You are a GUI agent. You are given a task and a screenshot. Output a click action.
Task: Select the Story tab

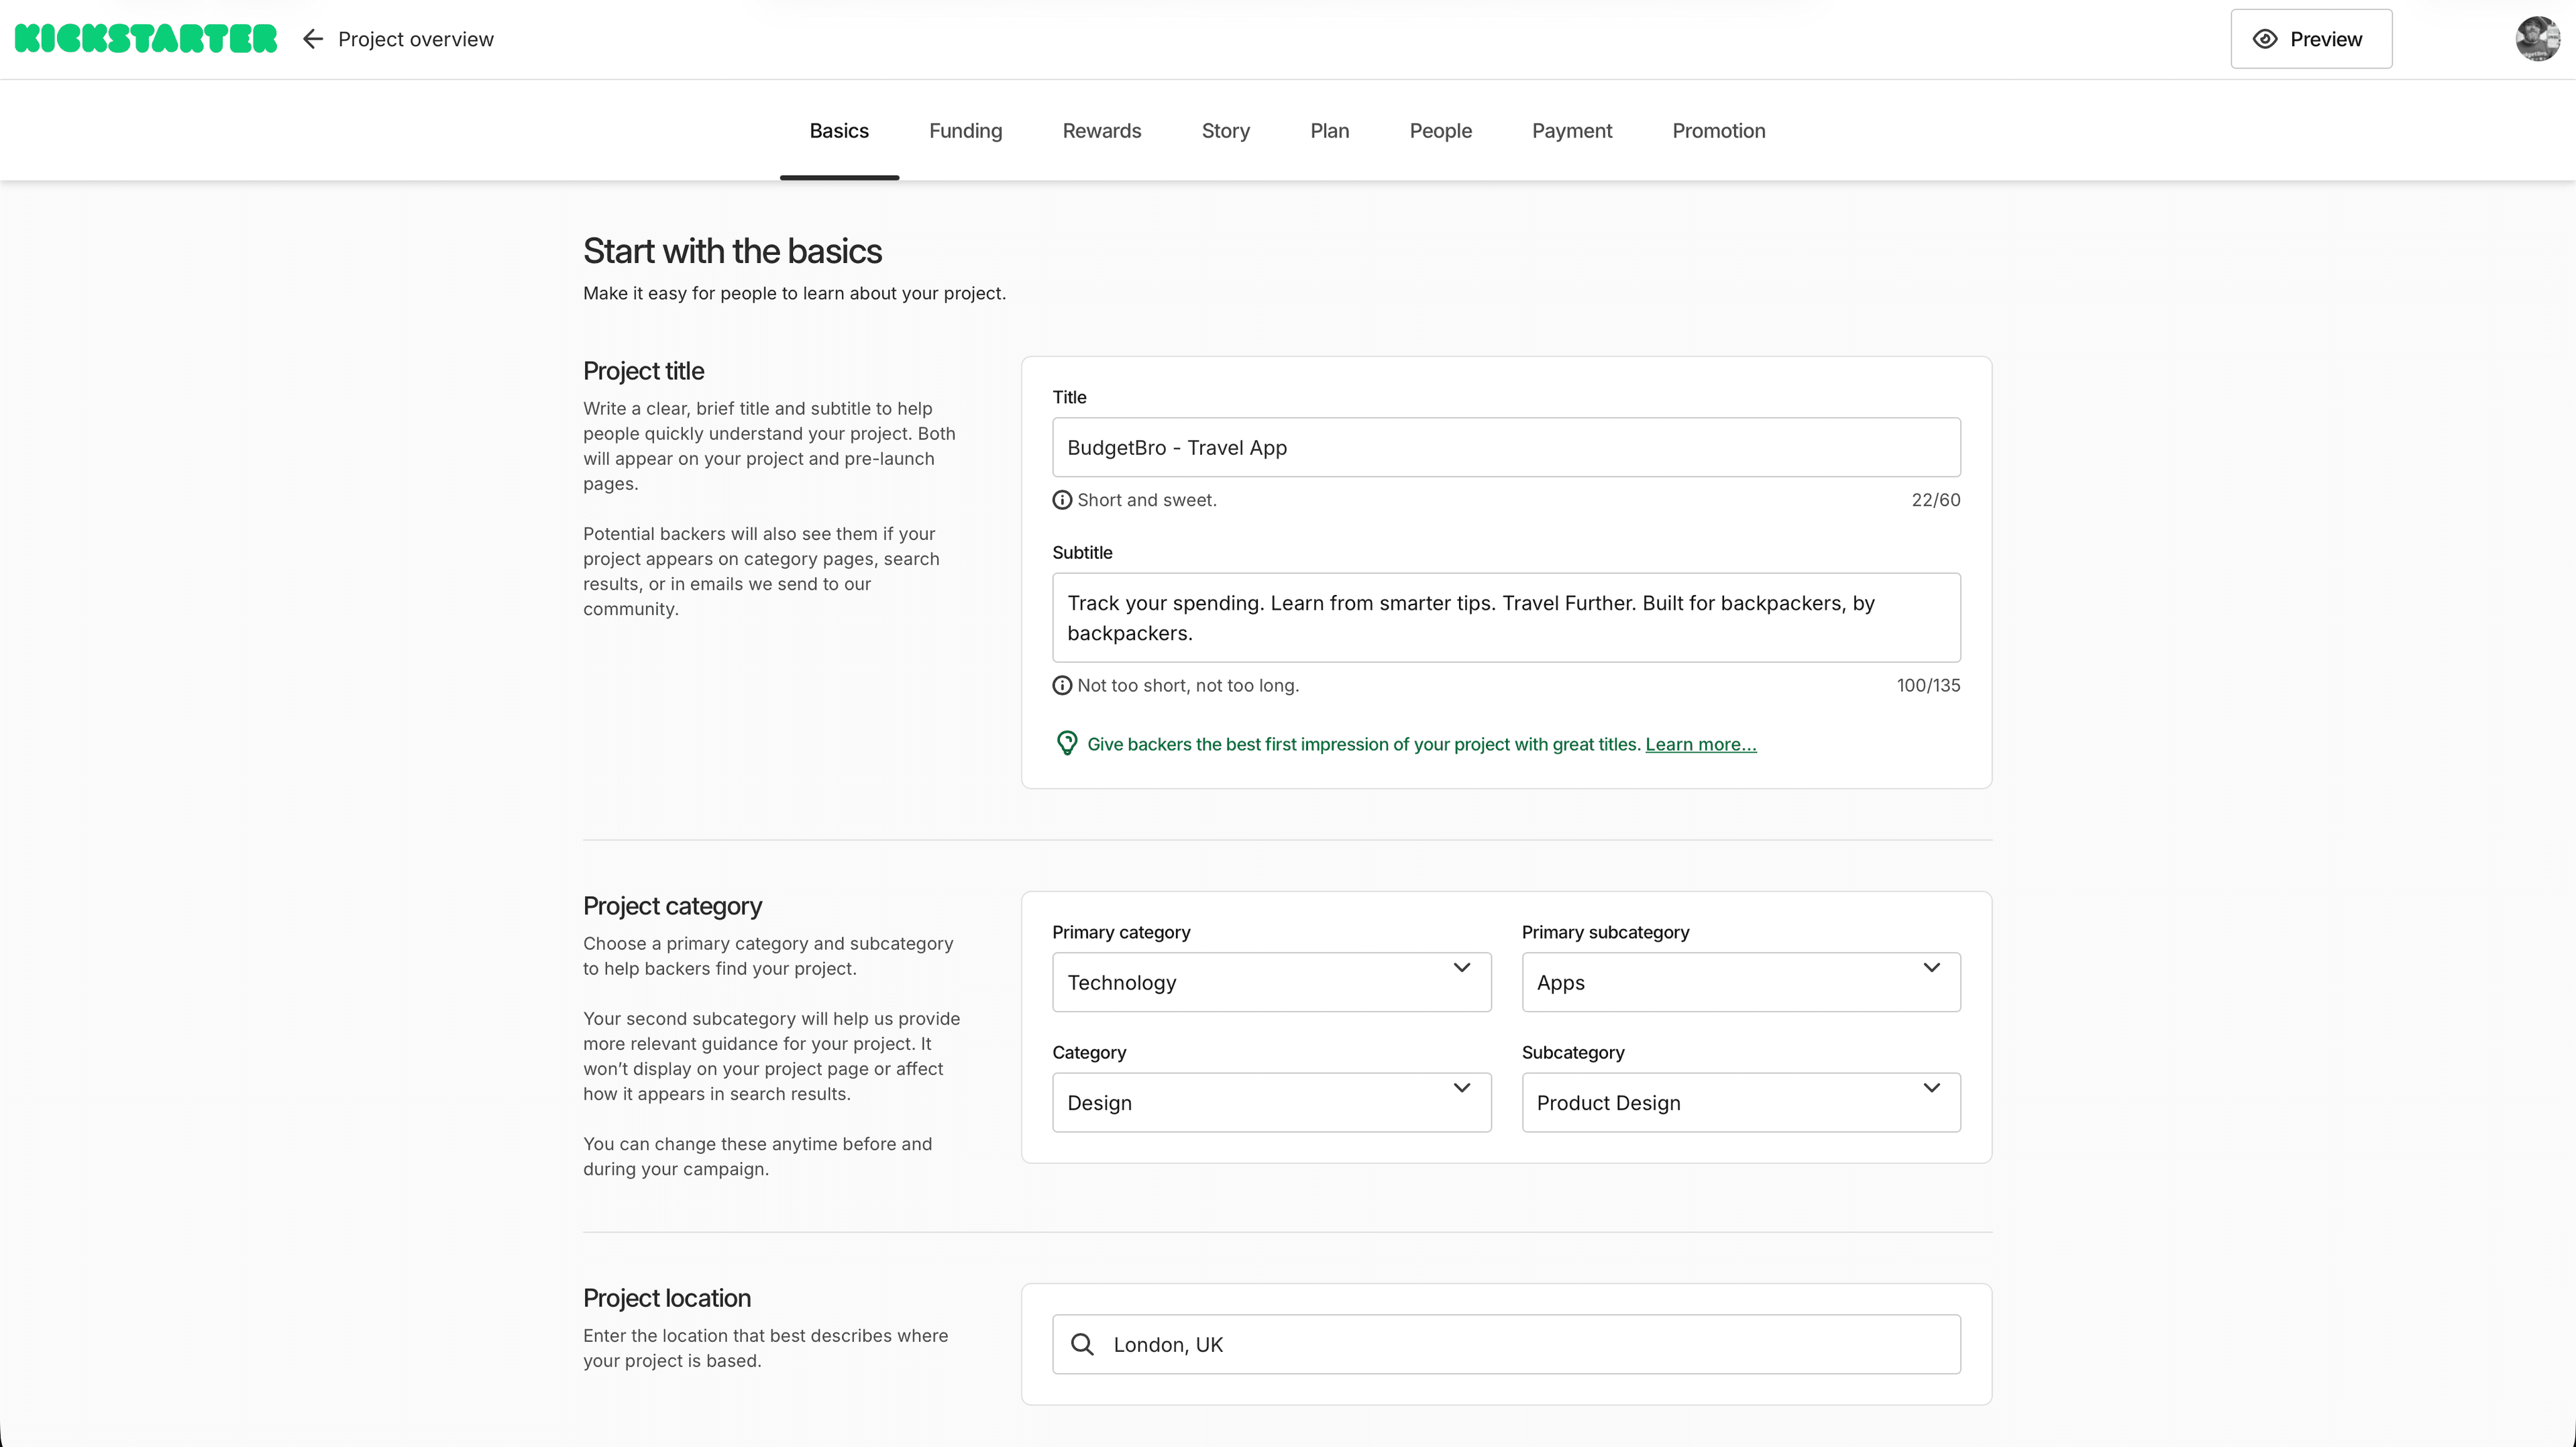[x=1225, y=130]
